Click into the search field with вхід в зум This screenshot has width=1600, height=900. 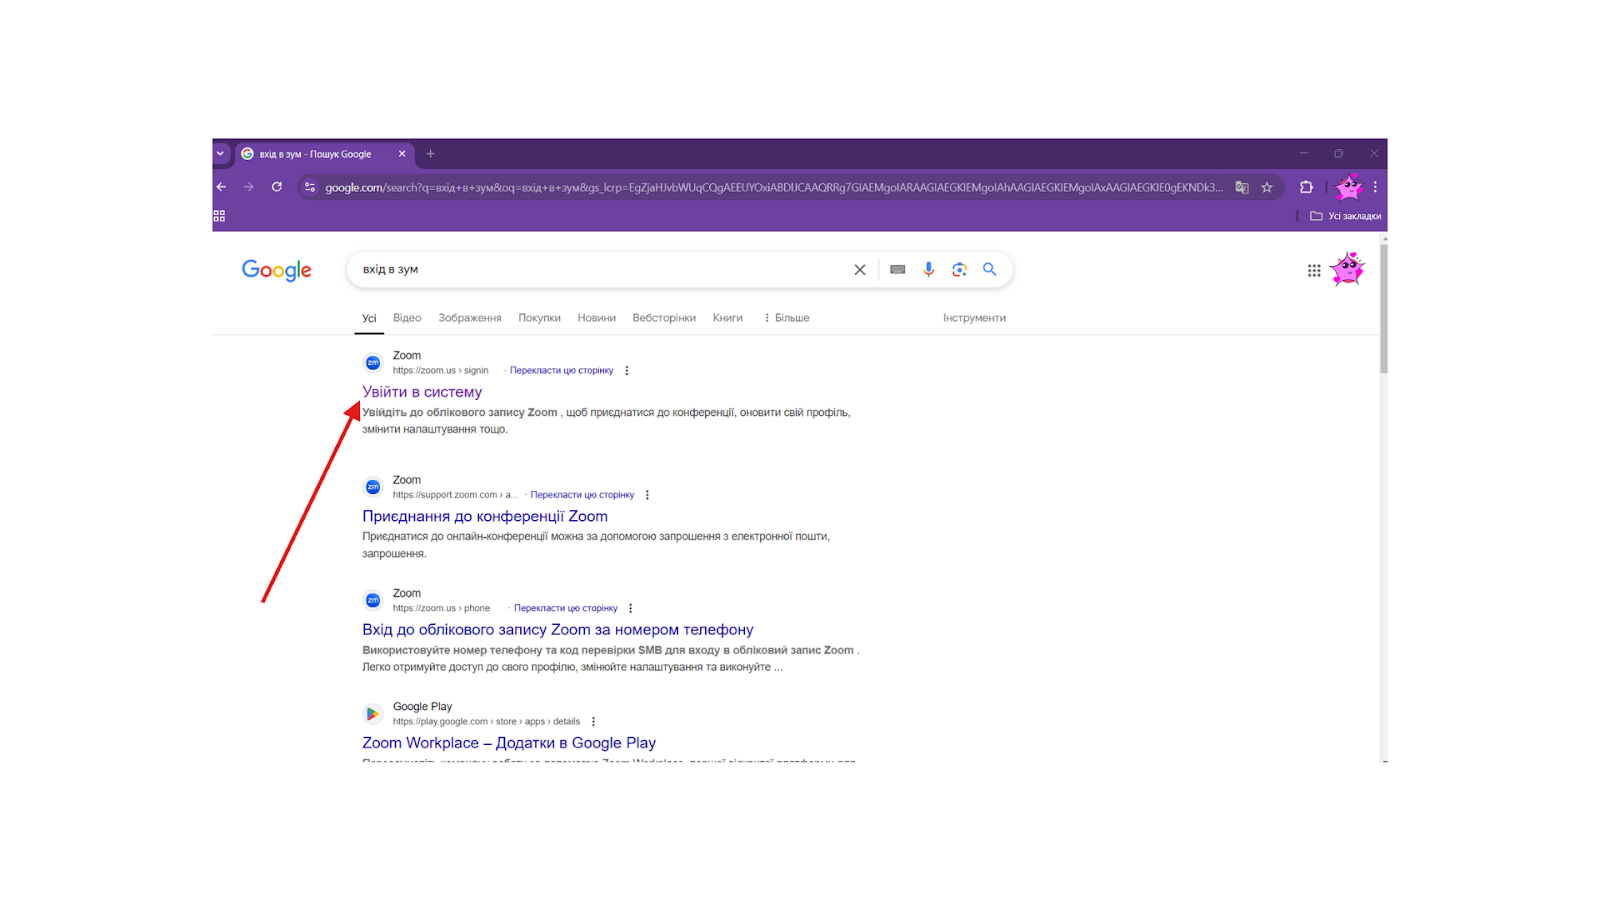click(600, 270)
